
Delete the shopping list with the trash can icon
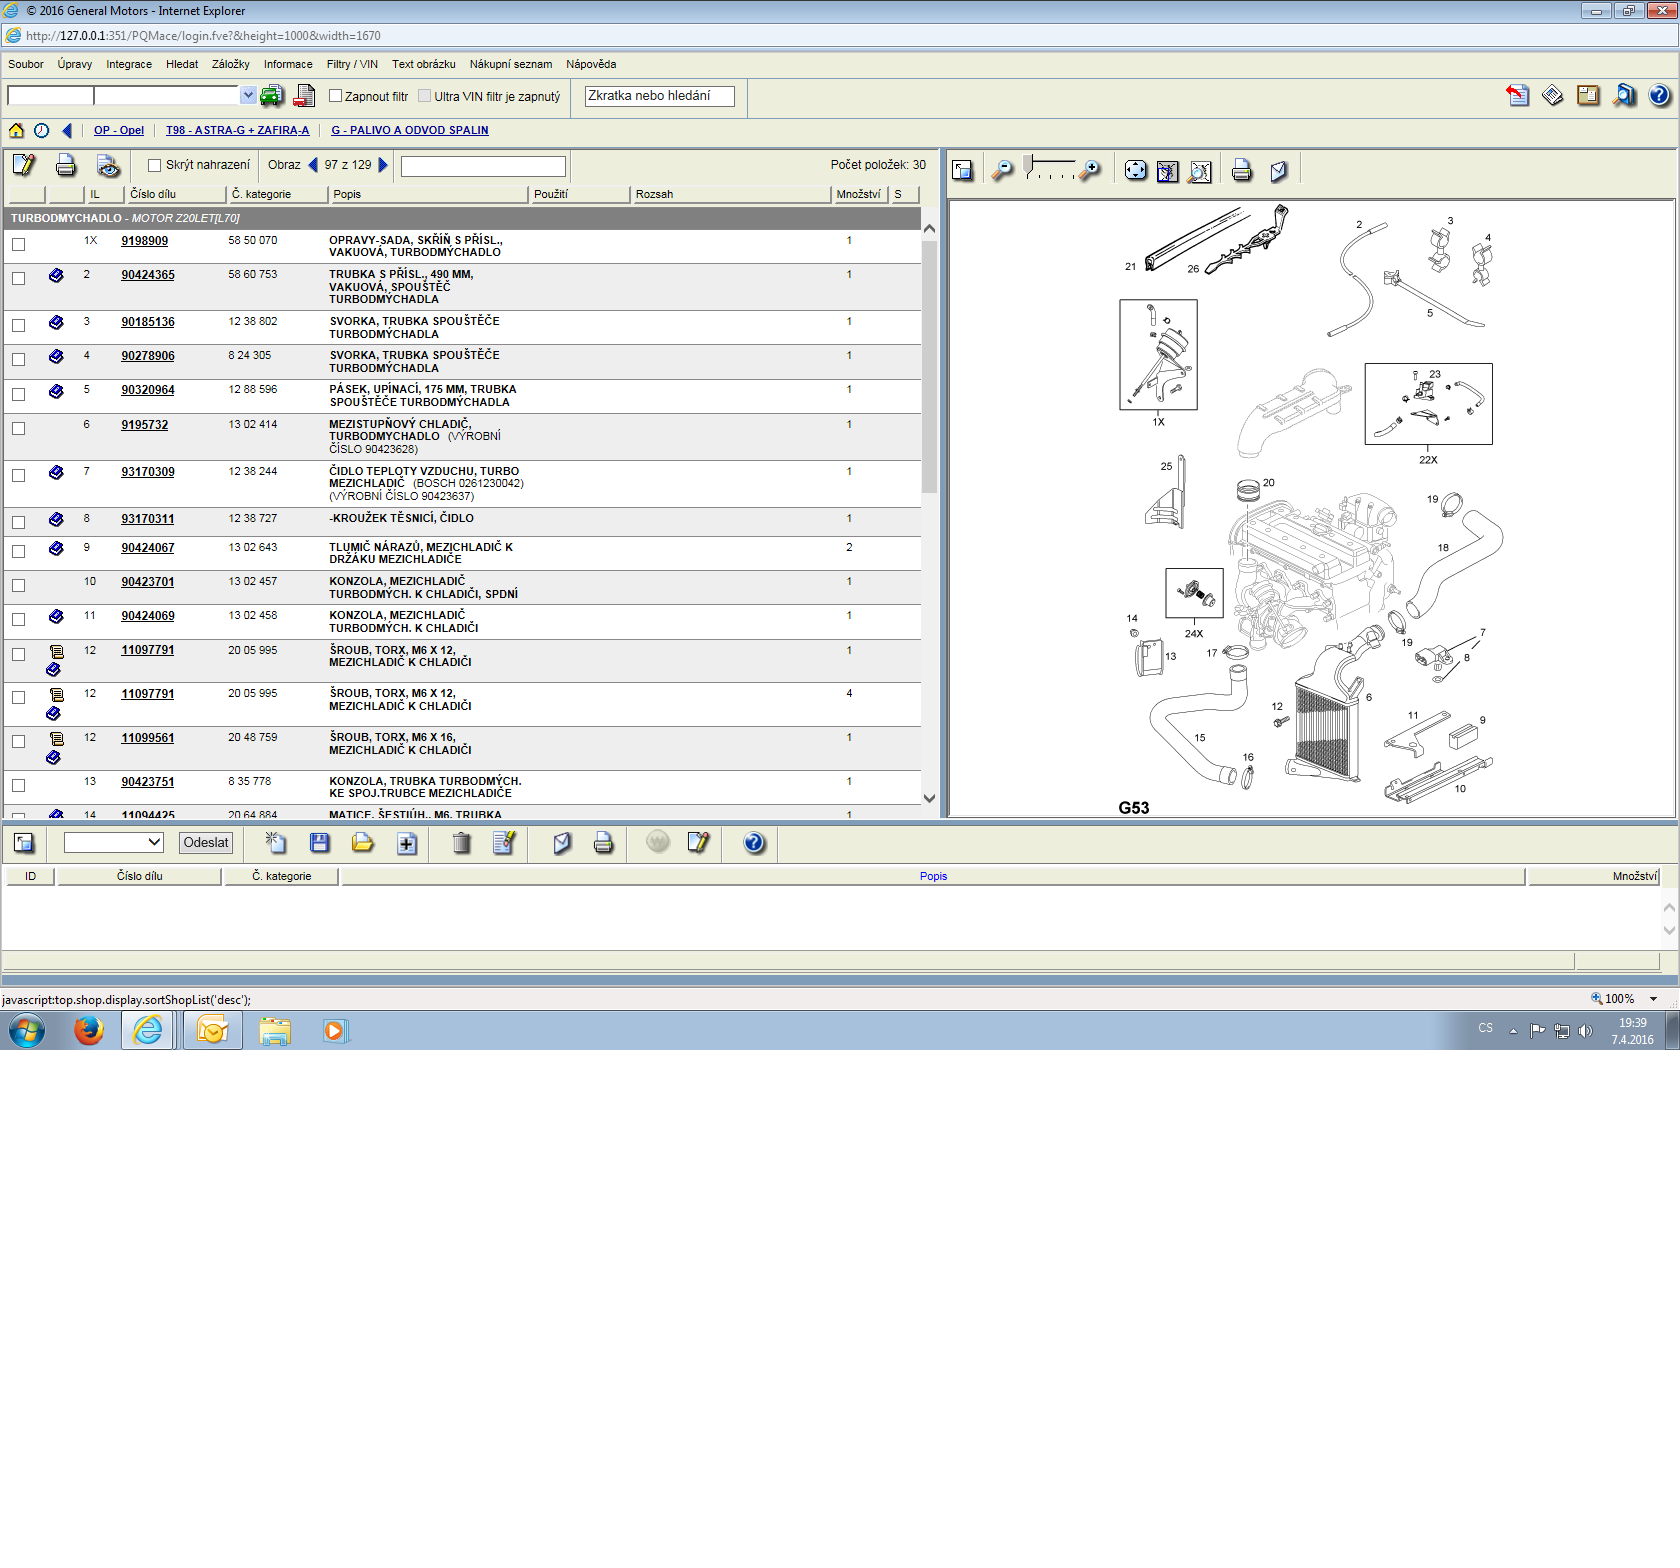click(x=461, y=843)
